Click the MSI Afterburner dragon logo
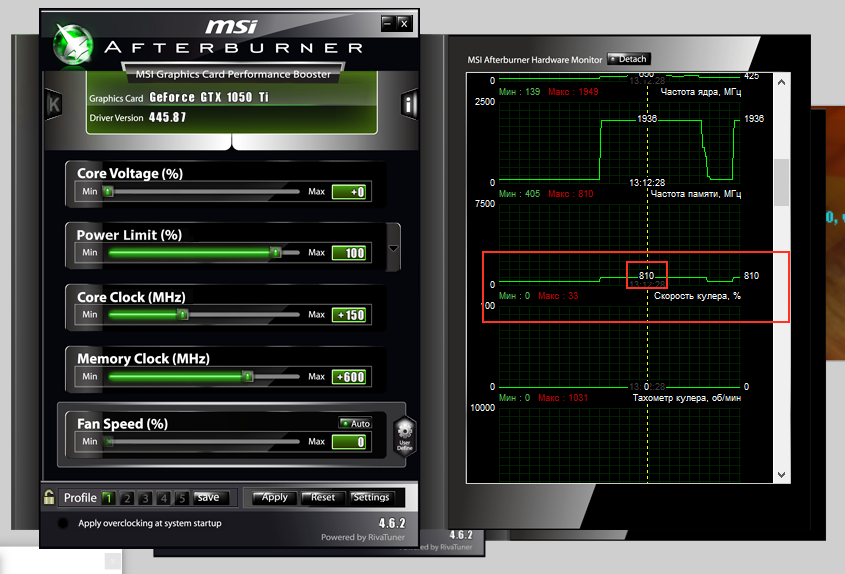 (x=73, y=45)
